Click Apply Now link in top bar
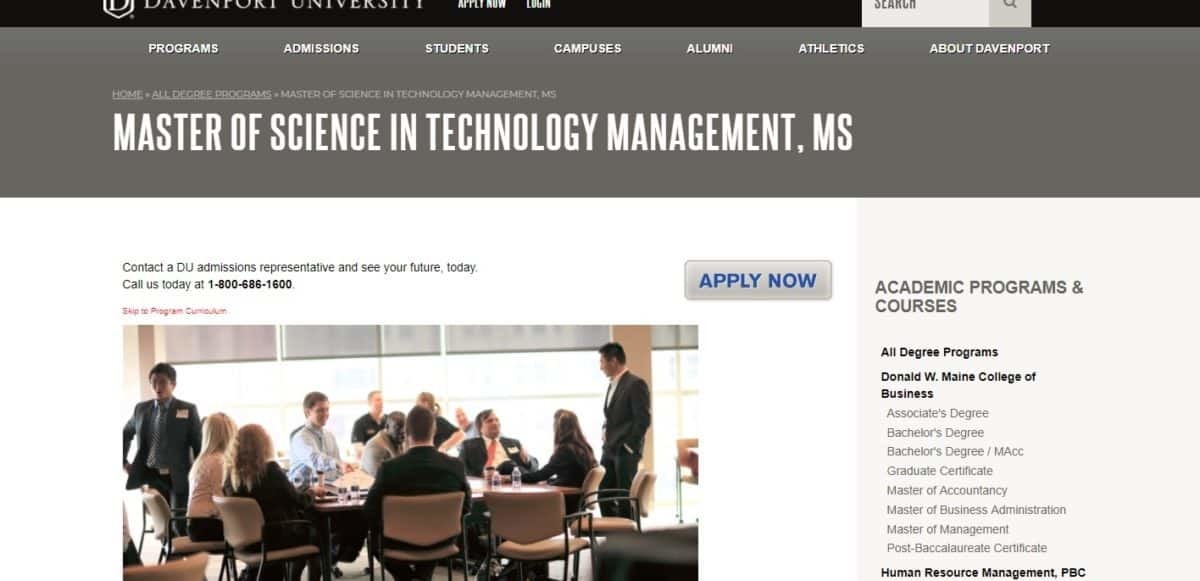This screenshot has width=1200, height=581. pyautogui.click(x=482, y=4)
